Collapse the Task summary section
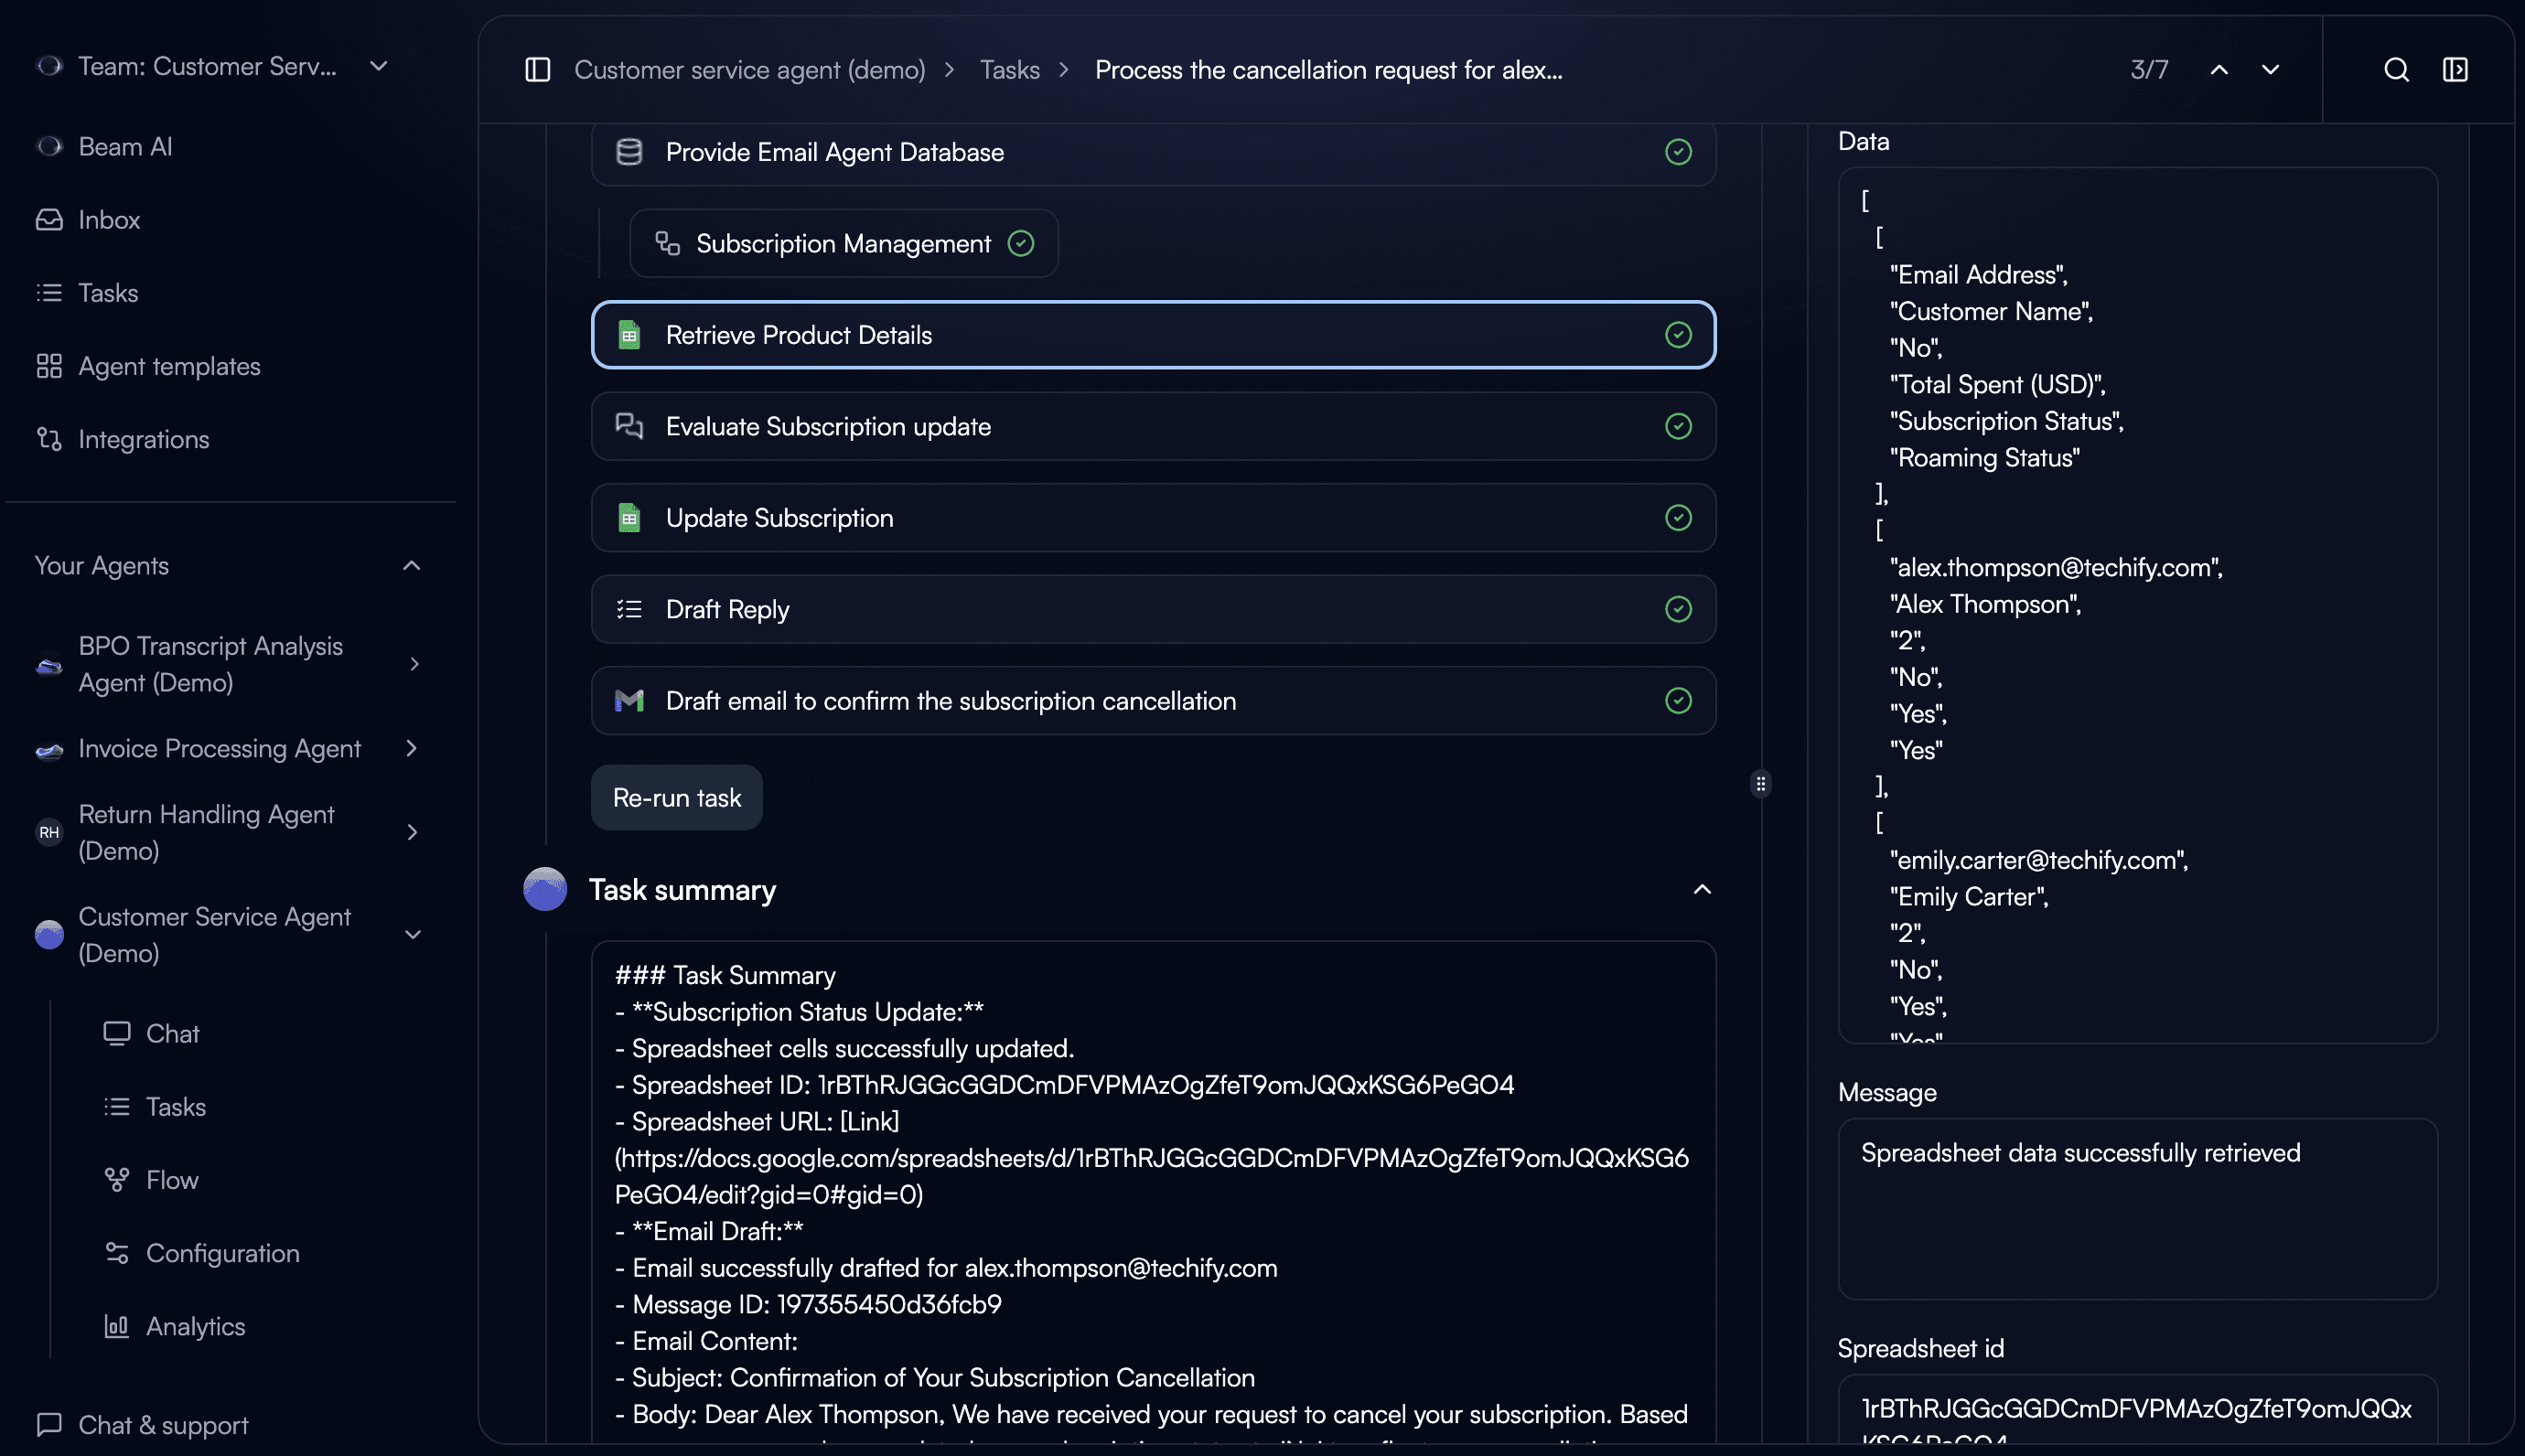Screen dimensions: 2525x1456 (1702, 889)
